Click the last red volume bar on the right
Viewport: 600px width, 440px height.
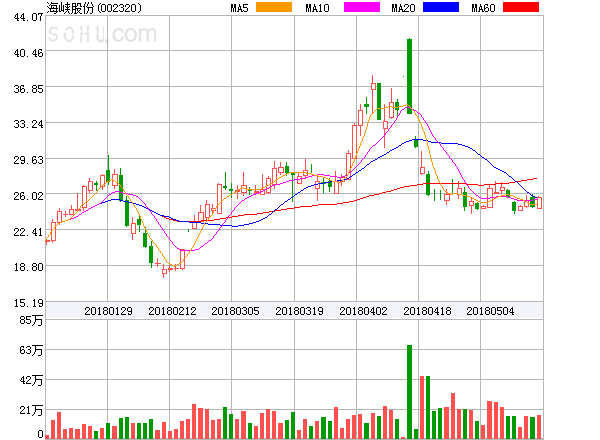[x=539, y=427]
